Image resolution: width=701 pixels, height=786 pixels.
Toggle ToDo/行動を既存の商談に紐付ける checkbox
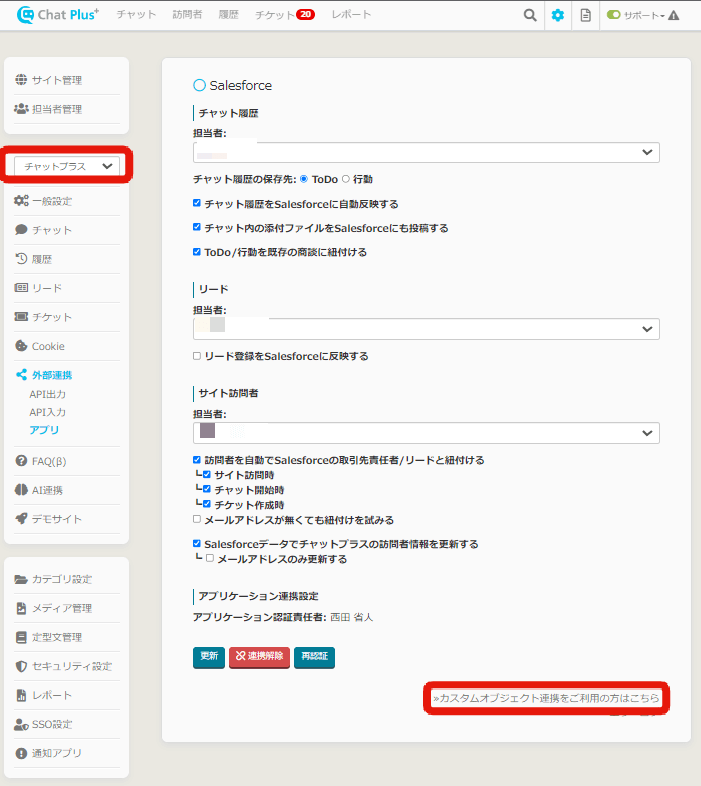pos(197,252)
